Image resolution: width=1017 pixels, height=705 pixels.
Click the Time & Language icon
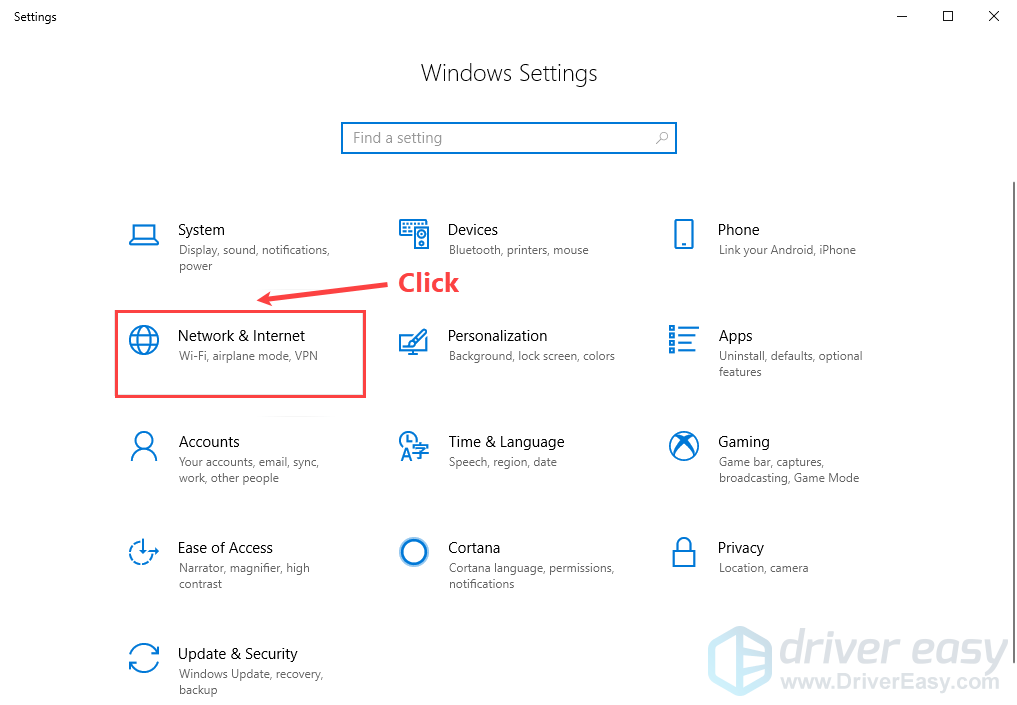[414, 446]
